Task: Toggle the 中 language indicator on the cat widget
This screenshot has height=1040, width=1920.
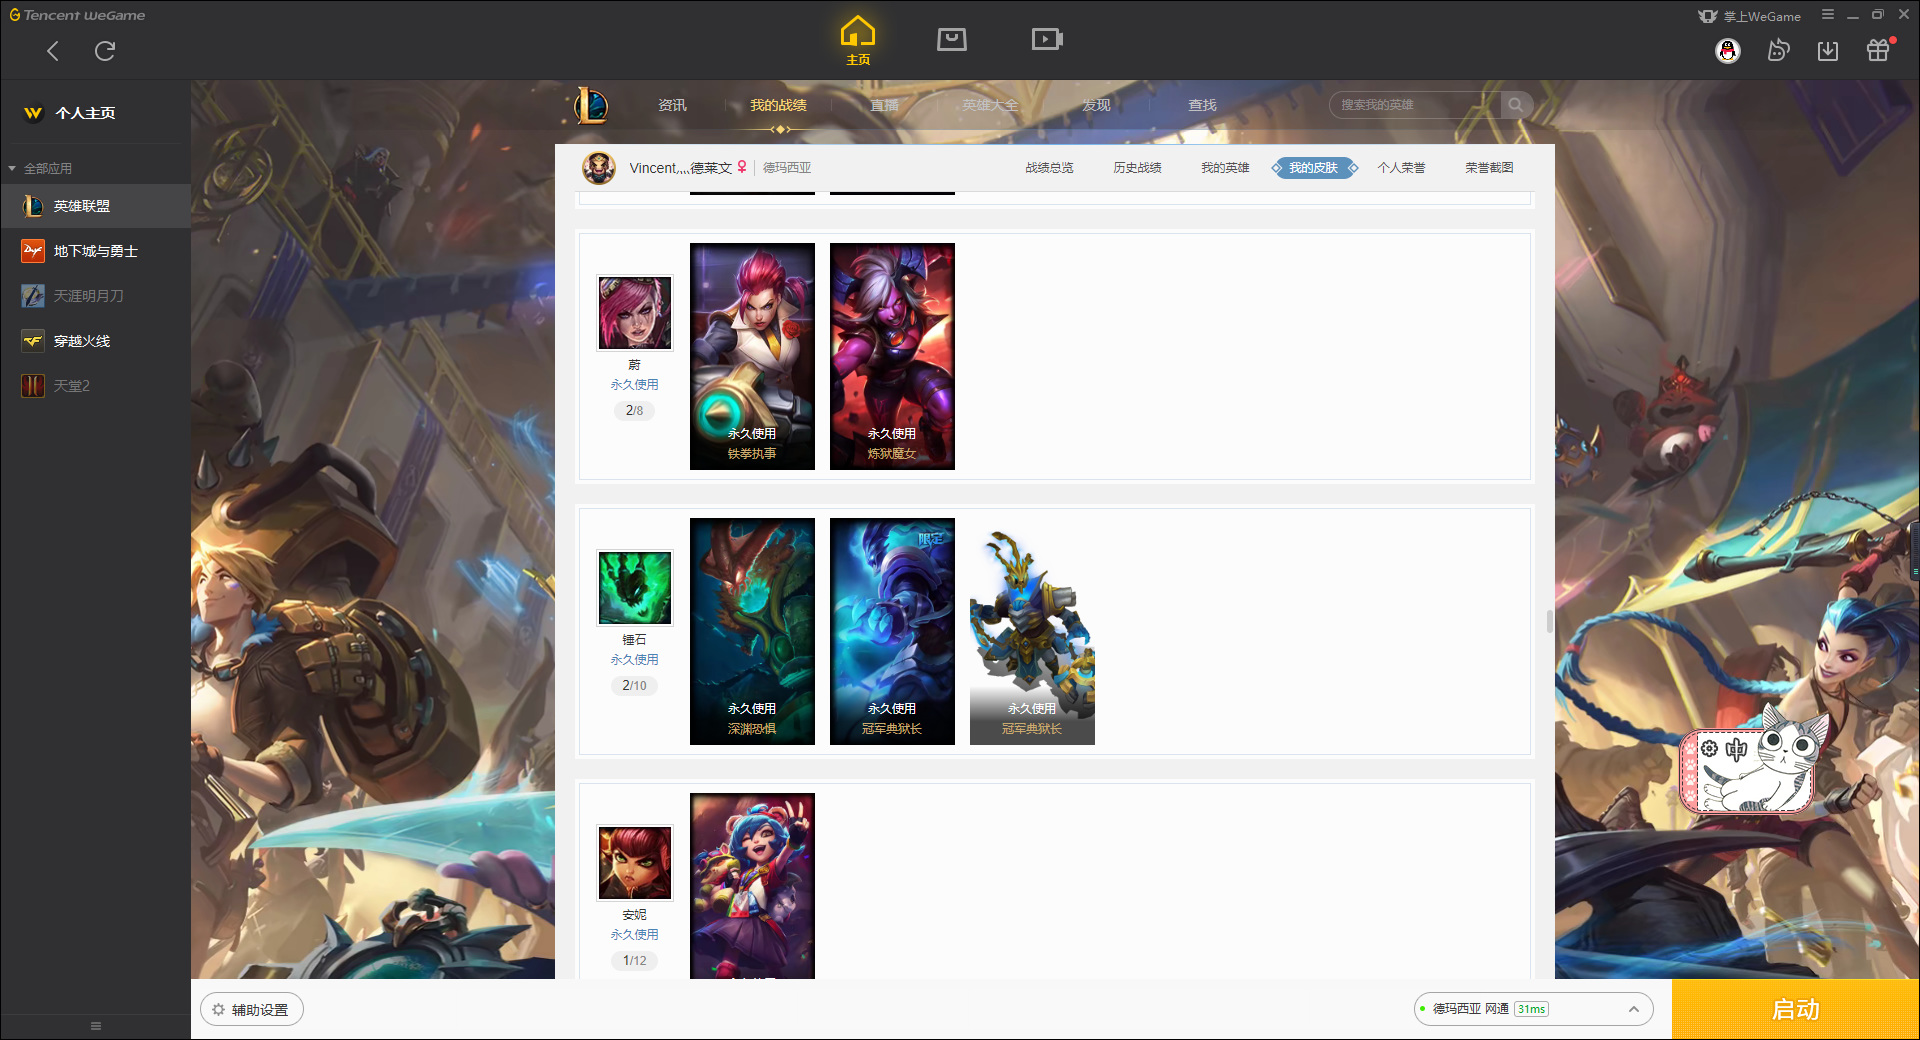Action: (x=1736, y=749)
